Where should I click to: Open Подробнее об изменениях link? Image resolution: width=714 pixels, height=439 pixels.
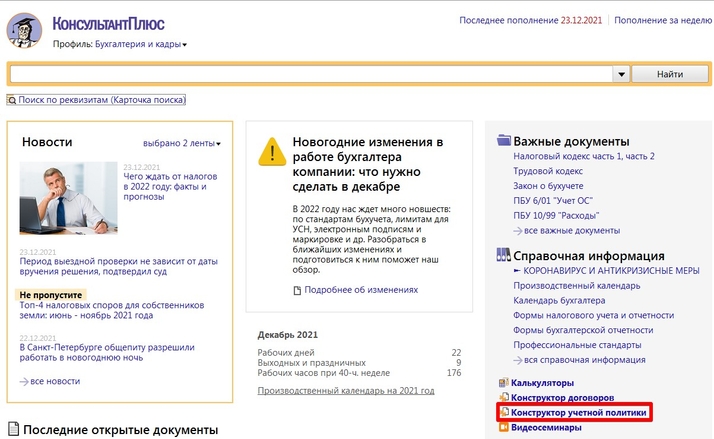[x=361, y=290]
